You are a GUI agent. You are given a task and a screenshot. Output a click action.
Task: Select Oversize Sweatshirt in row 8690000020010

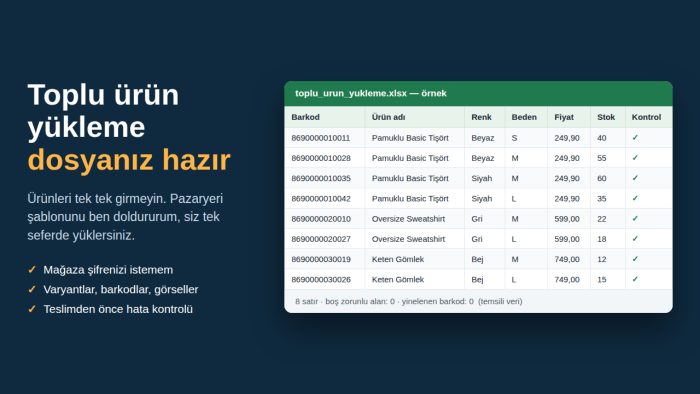[408, 219]
